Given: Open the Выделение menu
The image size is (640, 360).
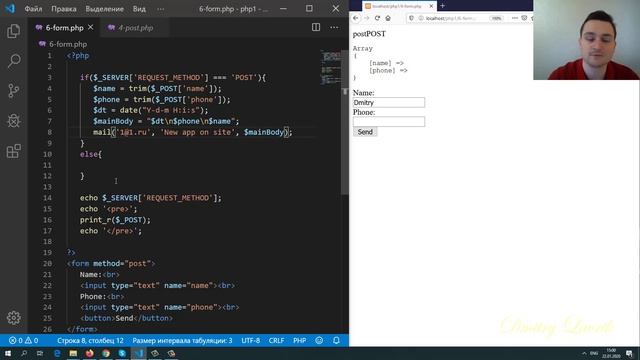Looking at the screenshot, I should (x=104, y=9).
